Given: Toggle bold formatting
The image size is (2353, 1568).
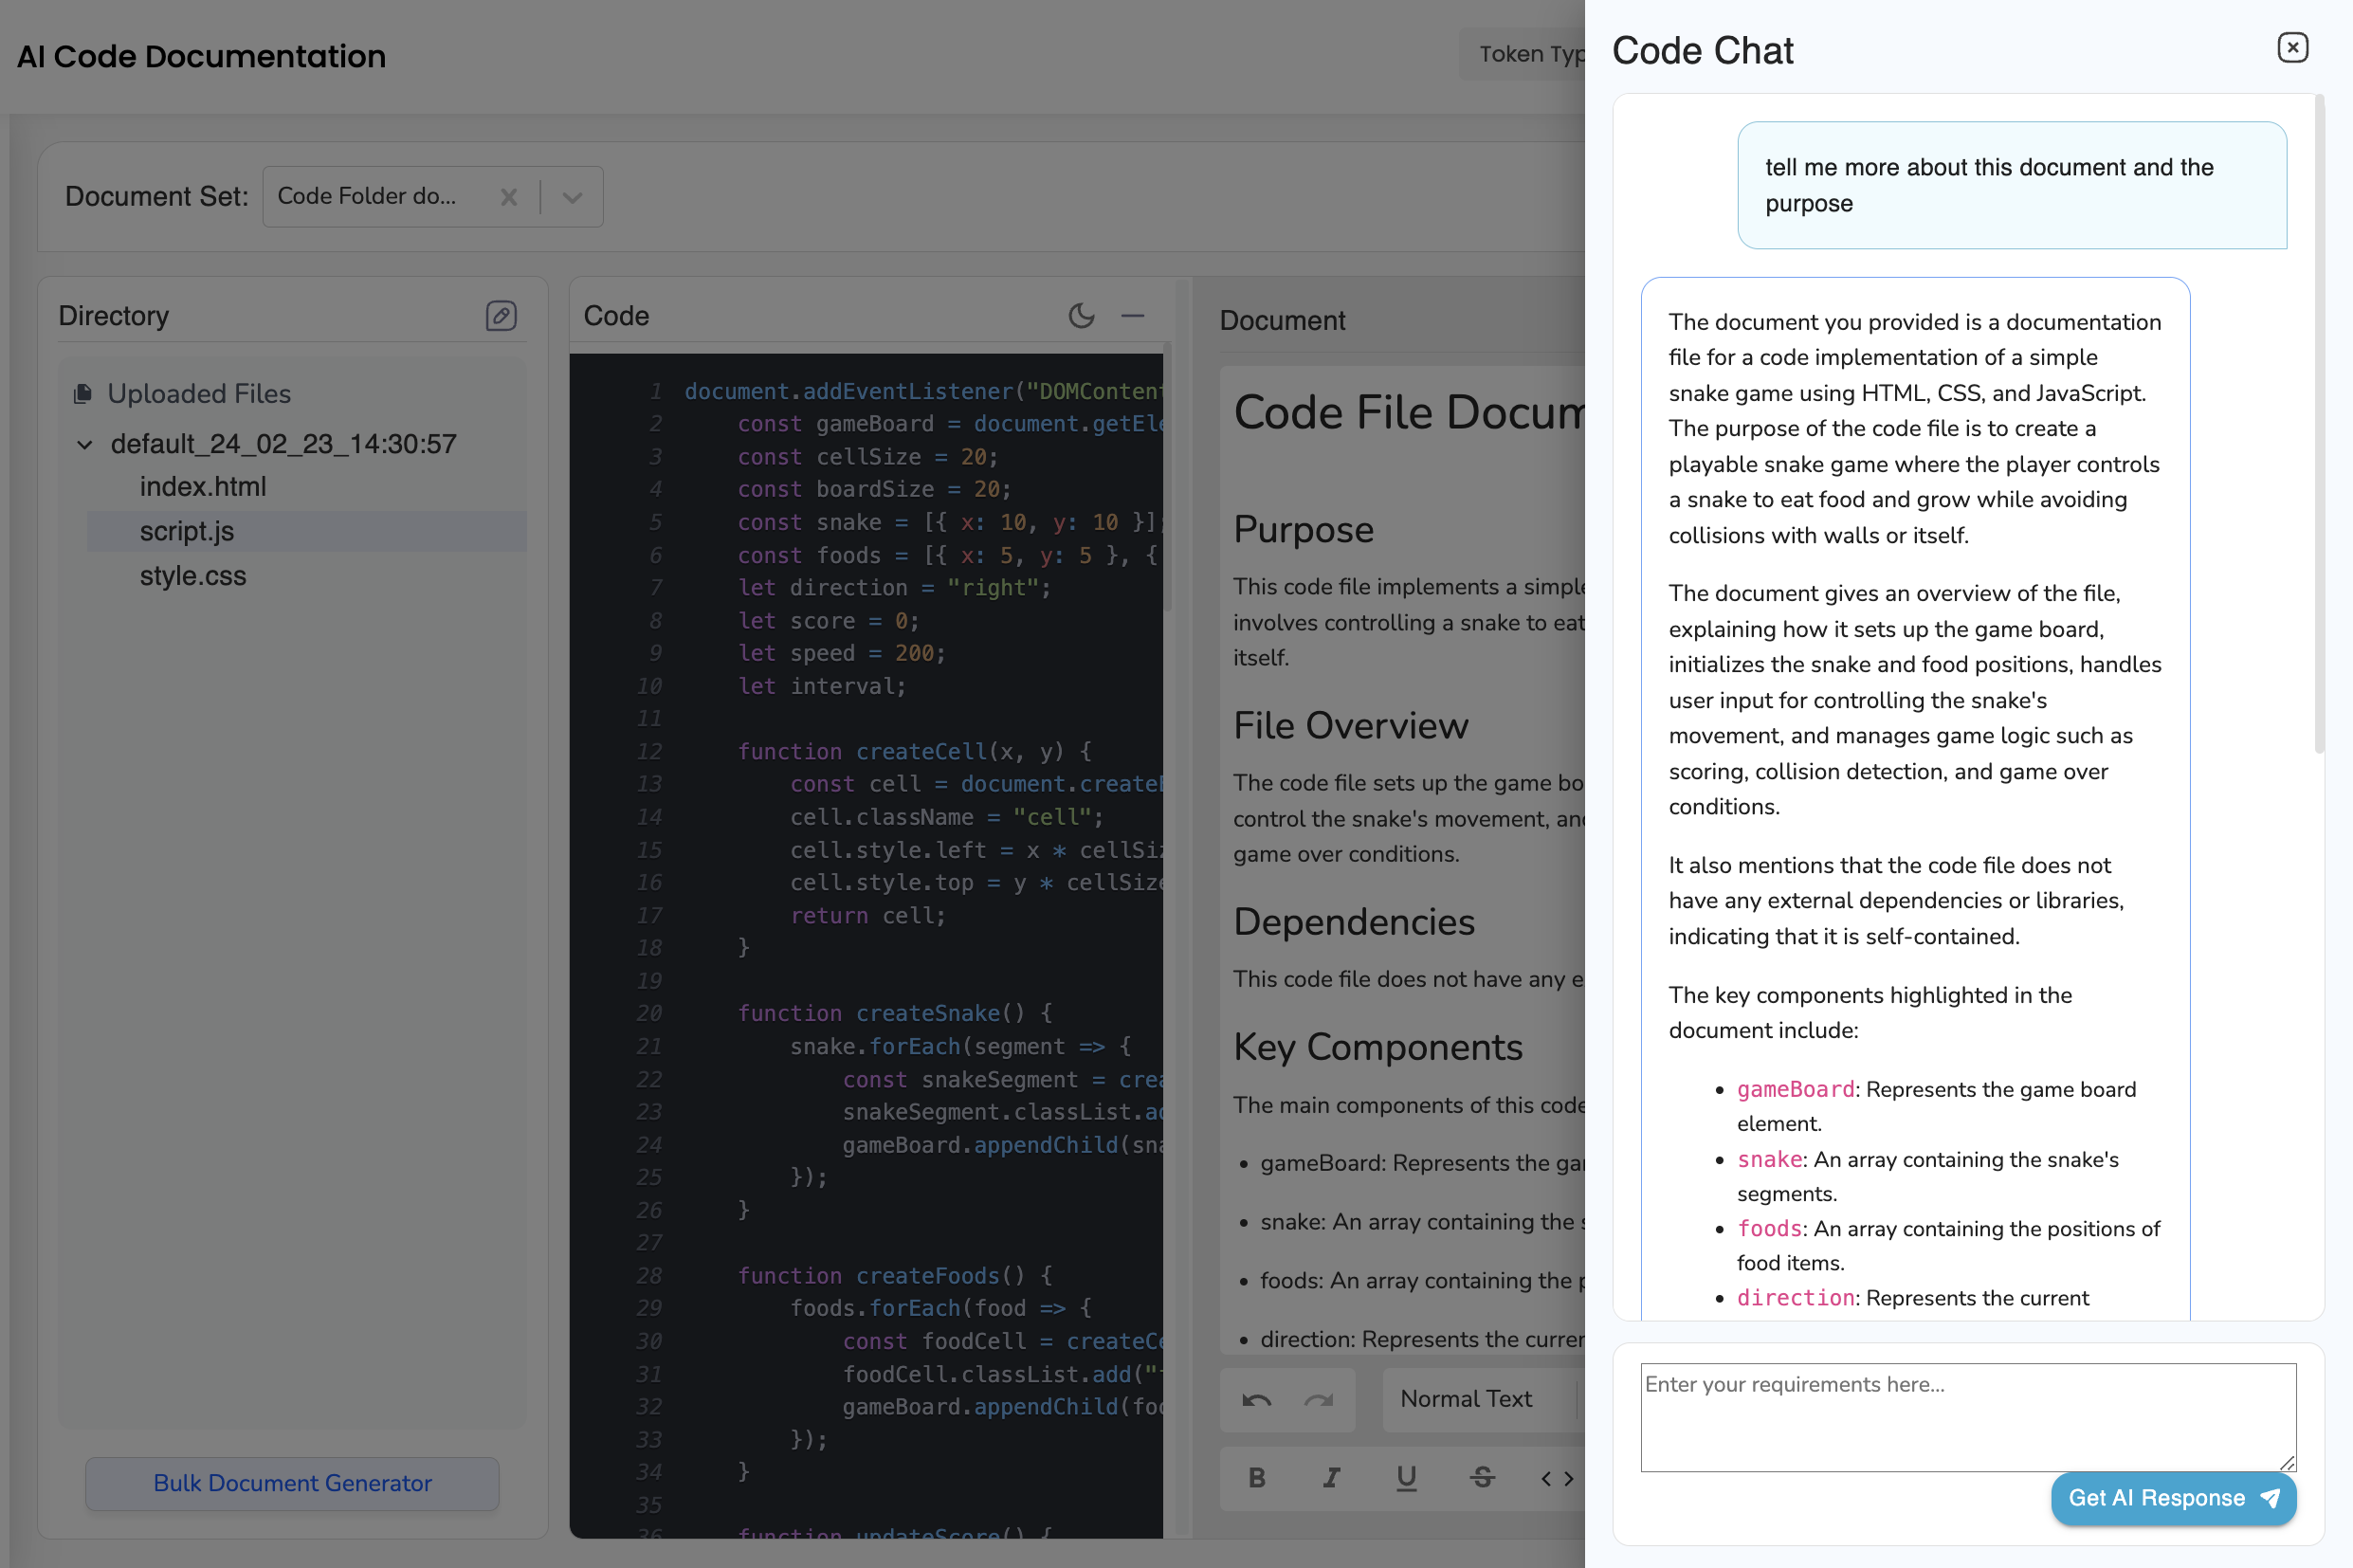Looking at the screenshot, I should tap(1257, 1477).
